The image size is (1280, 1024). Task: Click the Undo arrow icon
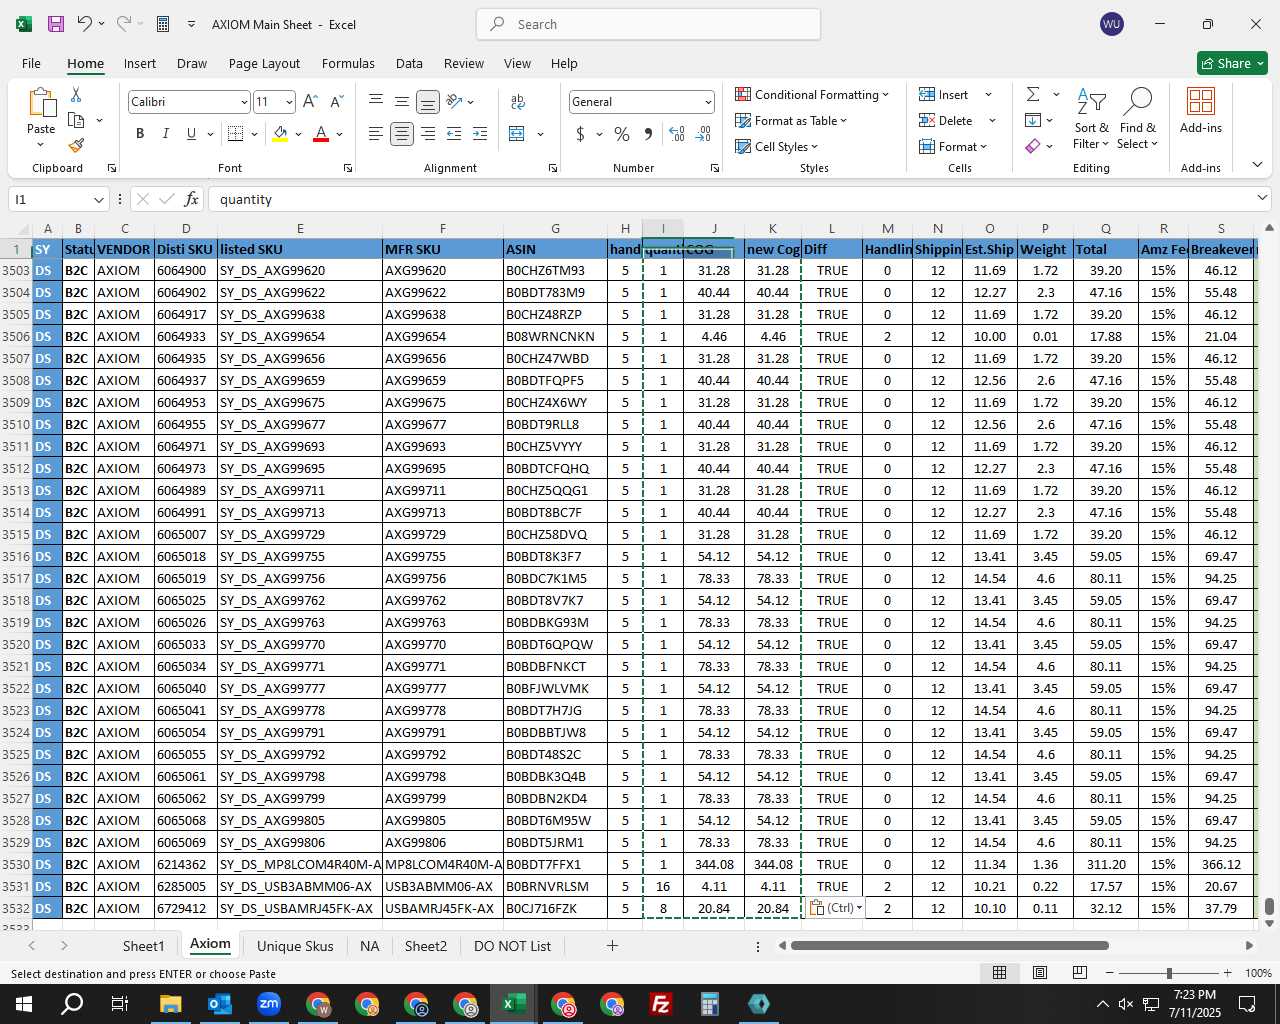point(85,24)
